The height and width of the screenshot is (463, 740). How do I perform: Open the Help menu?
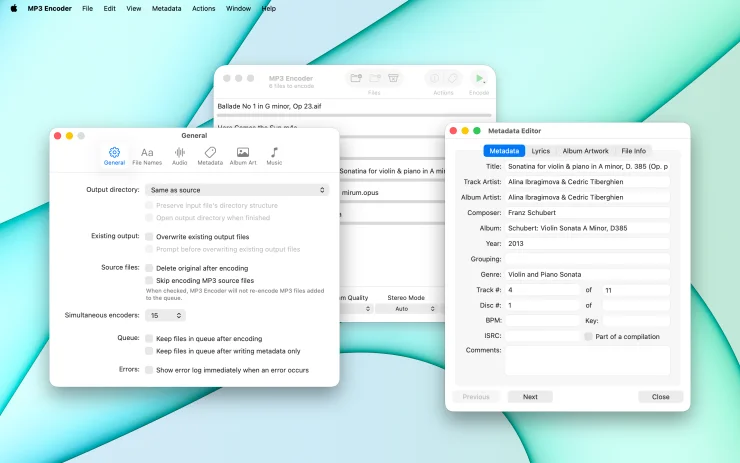[269, 8]
